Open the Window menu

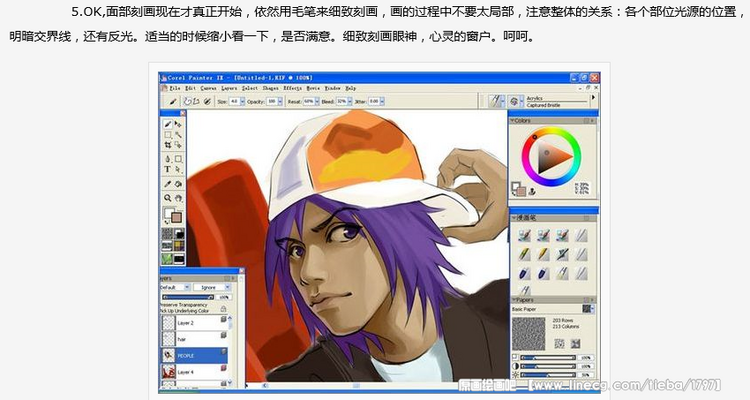coord(332,88)
